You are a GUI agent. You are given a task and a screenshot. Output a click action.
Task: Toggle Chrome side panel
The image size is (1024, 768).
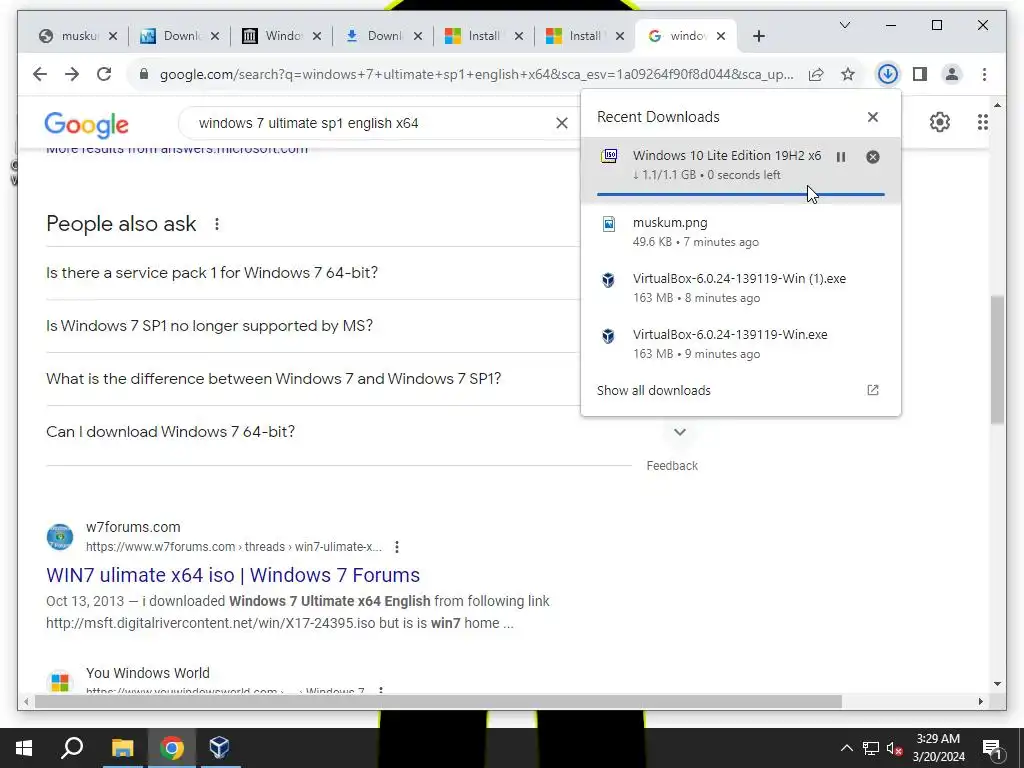(920, 74)
